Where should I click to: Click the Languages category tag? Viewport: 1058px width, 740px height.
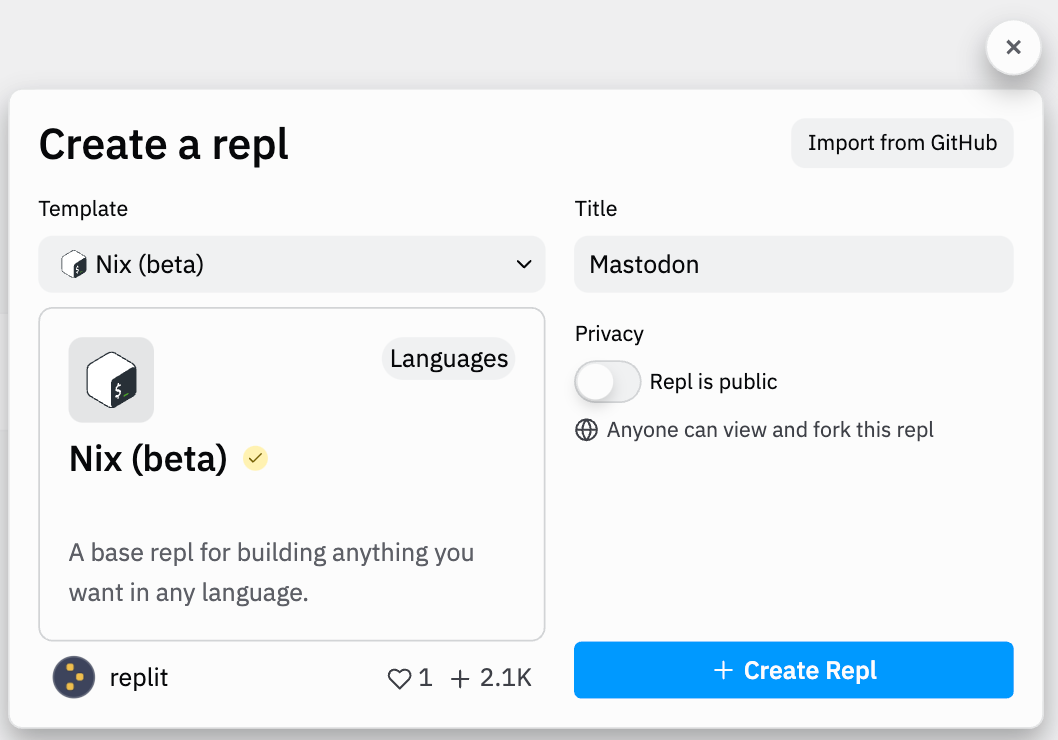(x=449, y=359)
